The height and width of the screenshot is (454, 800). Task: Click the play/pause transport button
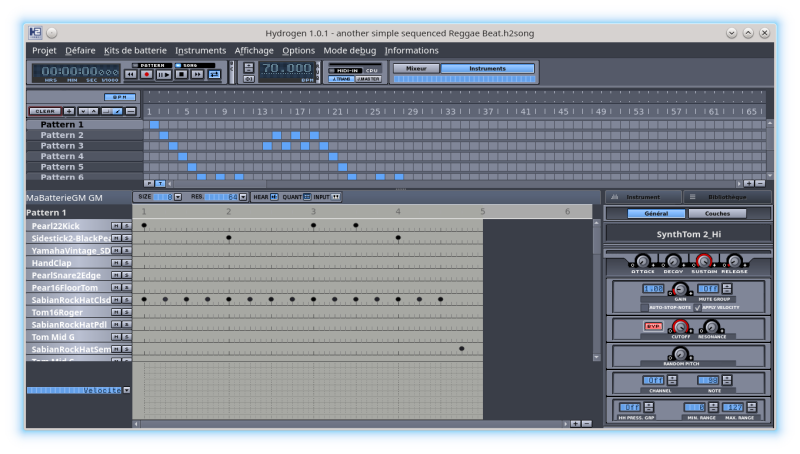pos(164,75)
